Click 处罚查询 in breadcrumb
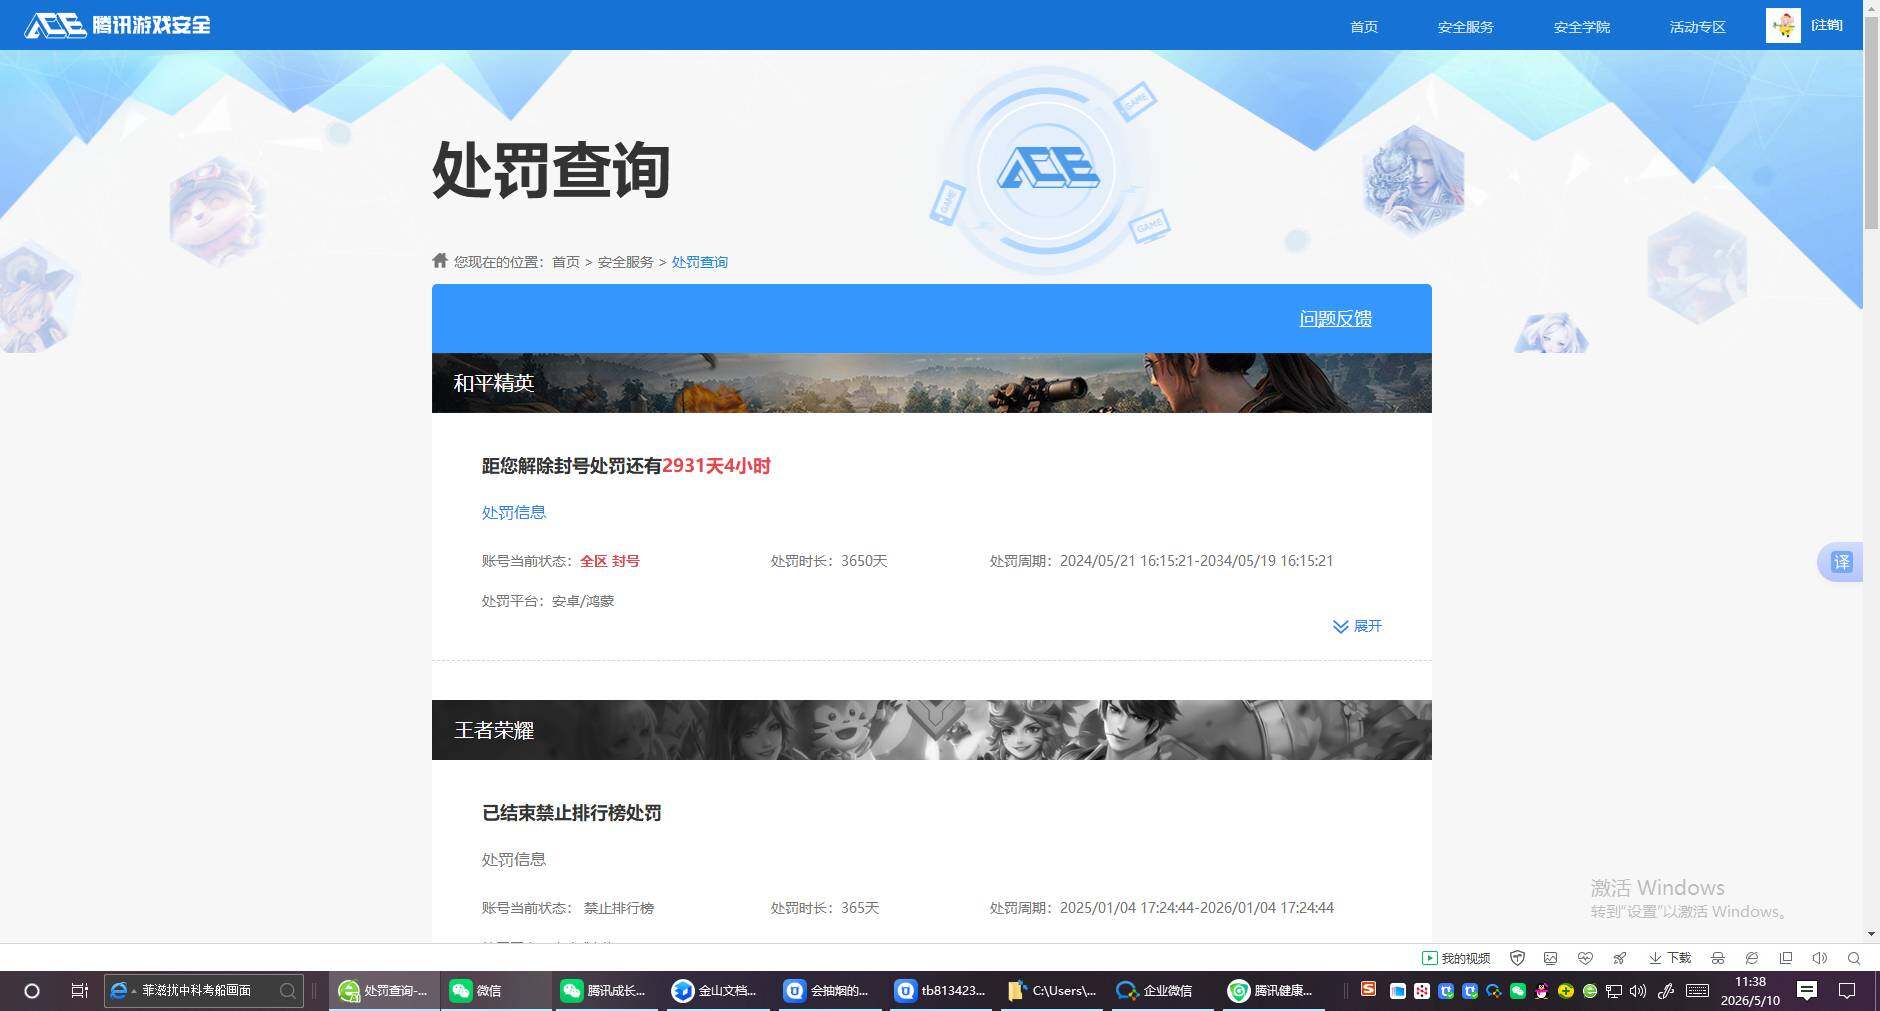The image size is (1880, 1011). (700, 262)
